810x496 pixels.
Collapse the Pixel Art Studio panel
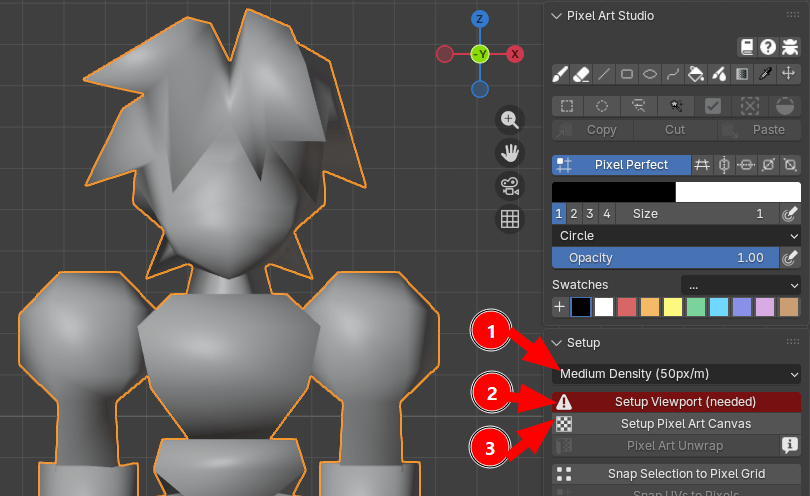(x=556, y=16)
